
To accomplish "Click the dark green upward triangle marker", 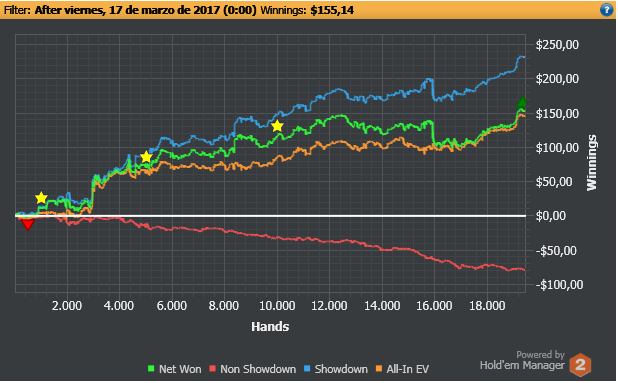I will (x=522, y=102).
